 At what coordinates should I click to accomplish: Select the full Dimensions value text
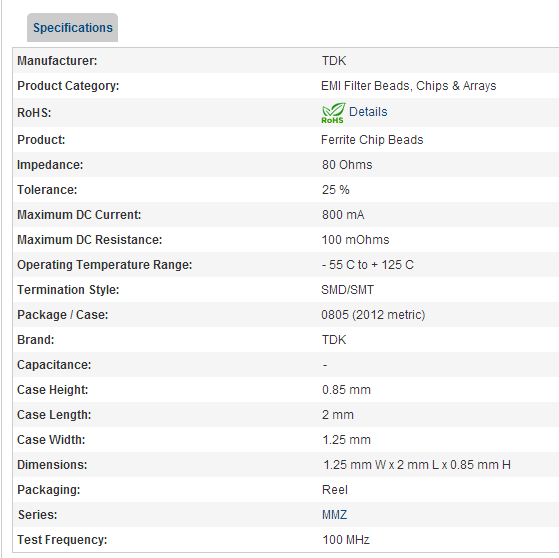pyautogui.click(x=417, y=465)
